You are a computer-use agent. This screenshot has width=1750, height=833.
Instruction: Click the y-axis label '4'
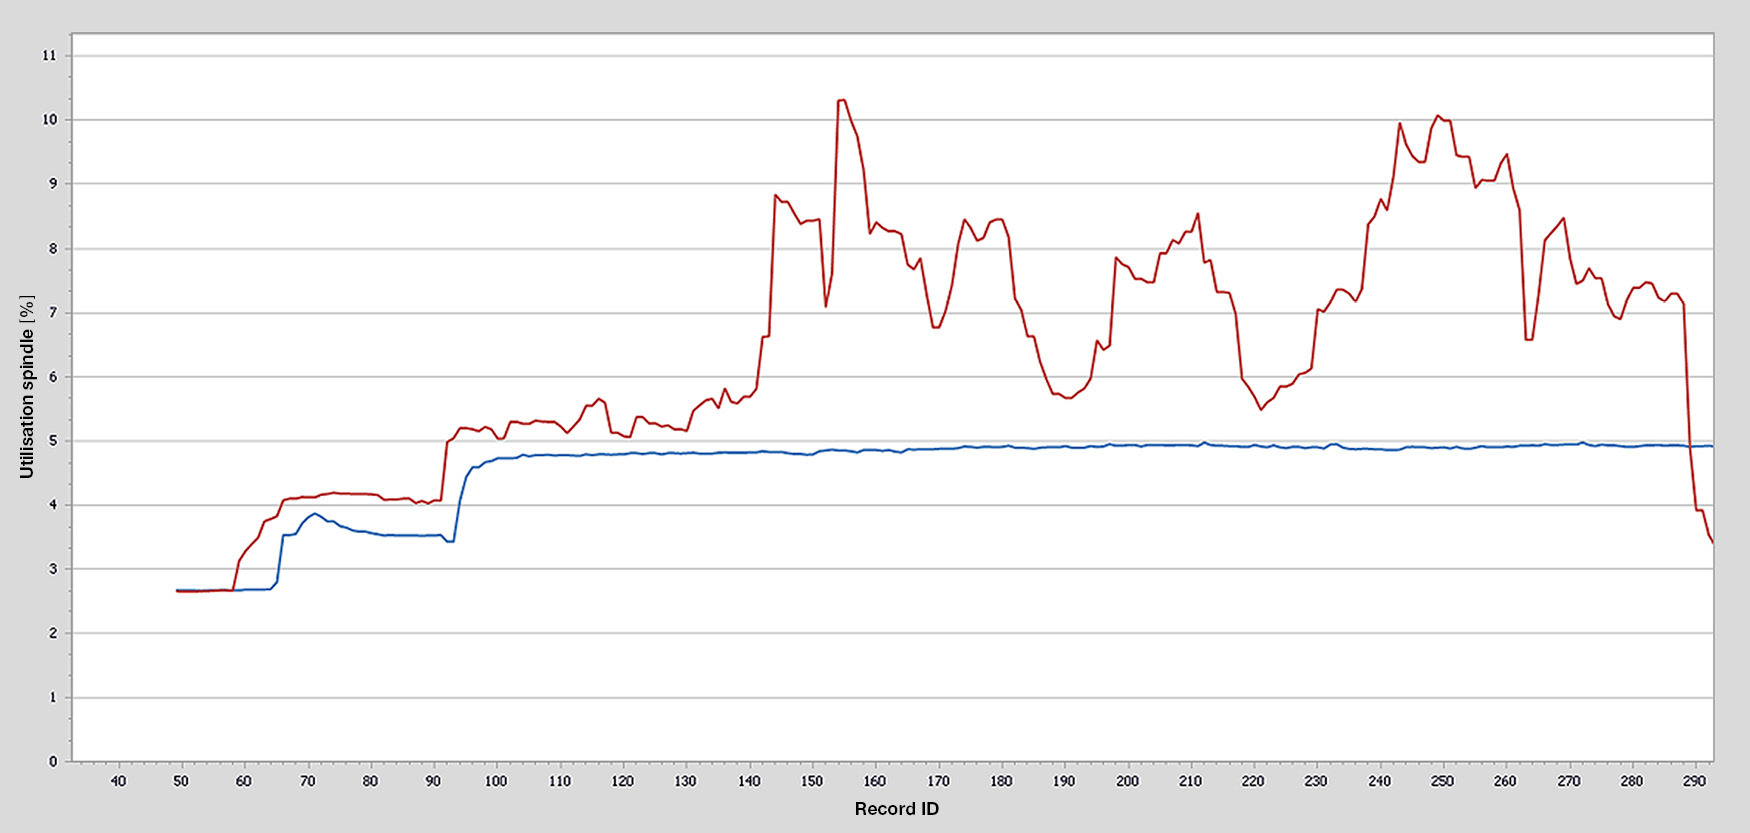tap(53, 505)
